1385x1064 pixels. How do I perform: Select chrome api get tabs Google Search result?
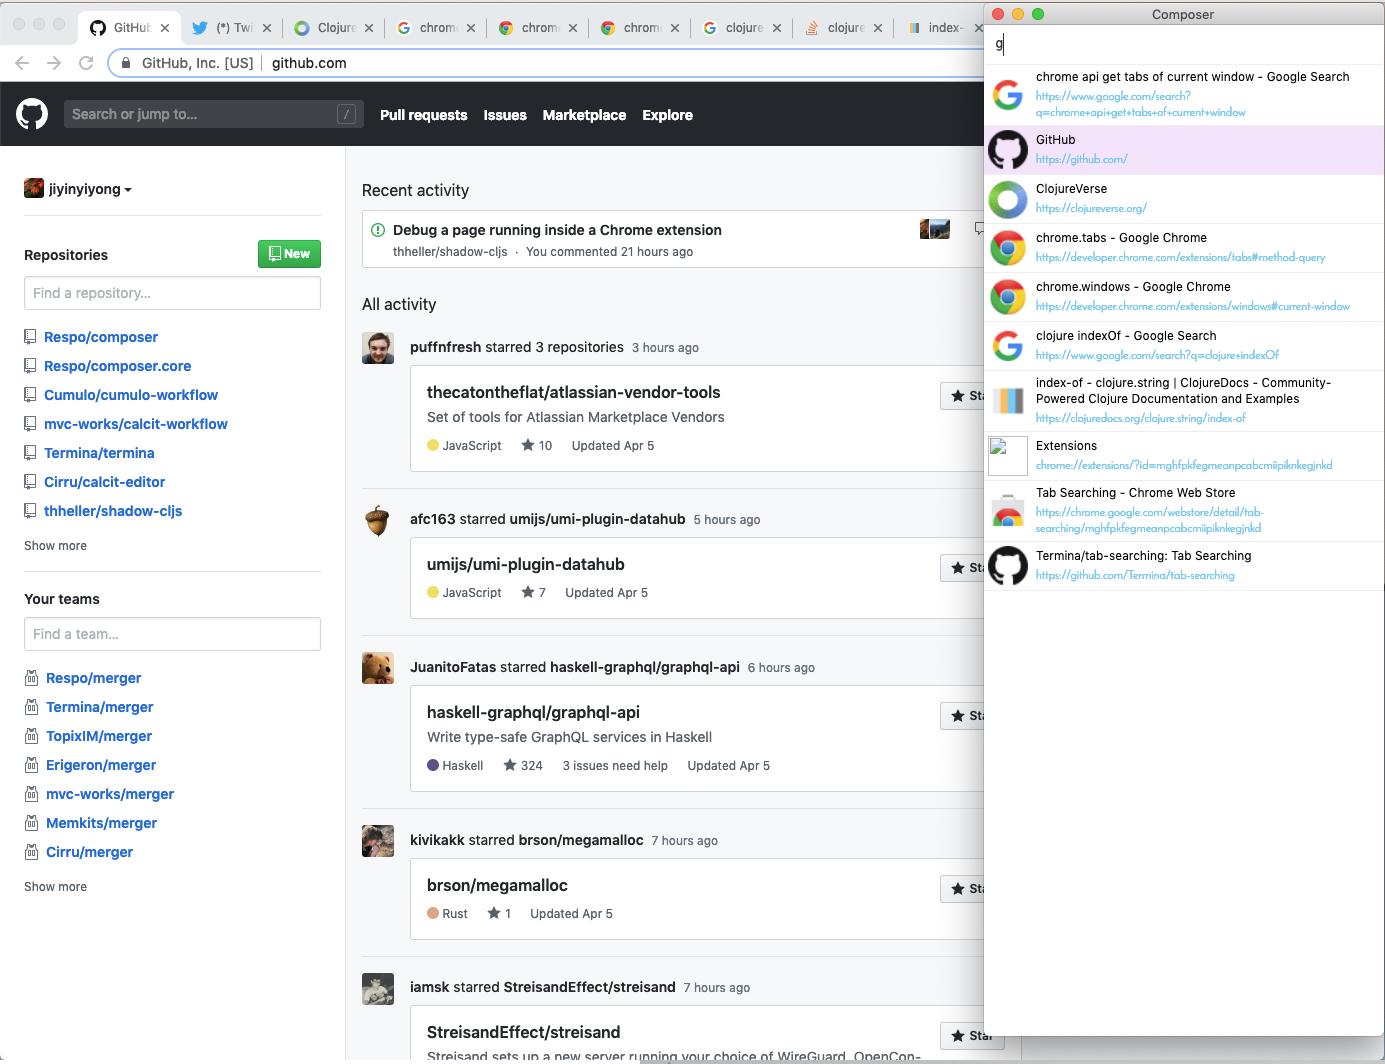coord(1184,94)
